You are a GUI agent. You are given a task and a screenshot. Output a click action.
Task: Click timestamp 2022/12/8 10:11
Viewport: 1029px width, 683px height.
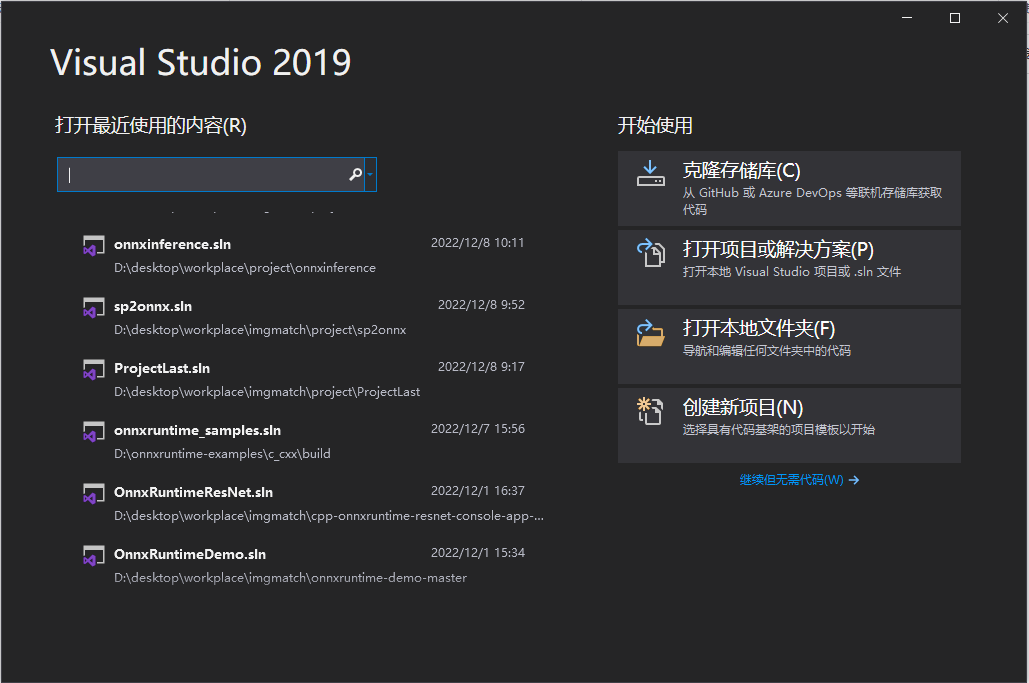tap(478, 243)
